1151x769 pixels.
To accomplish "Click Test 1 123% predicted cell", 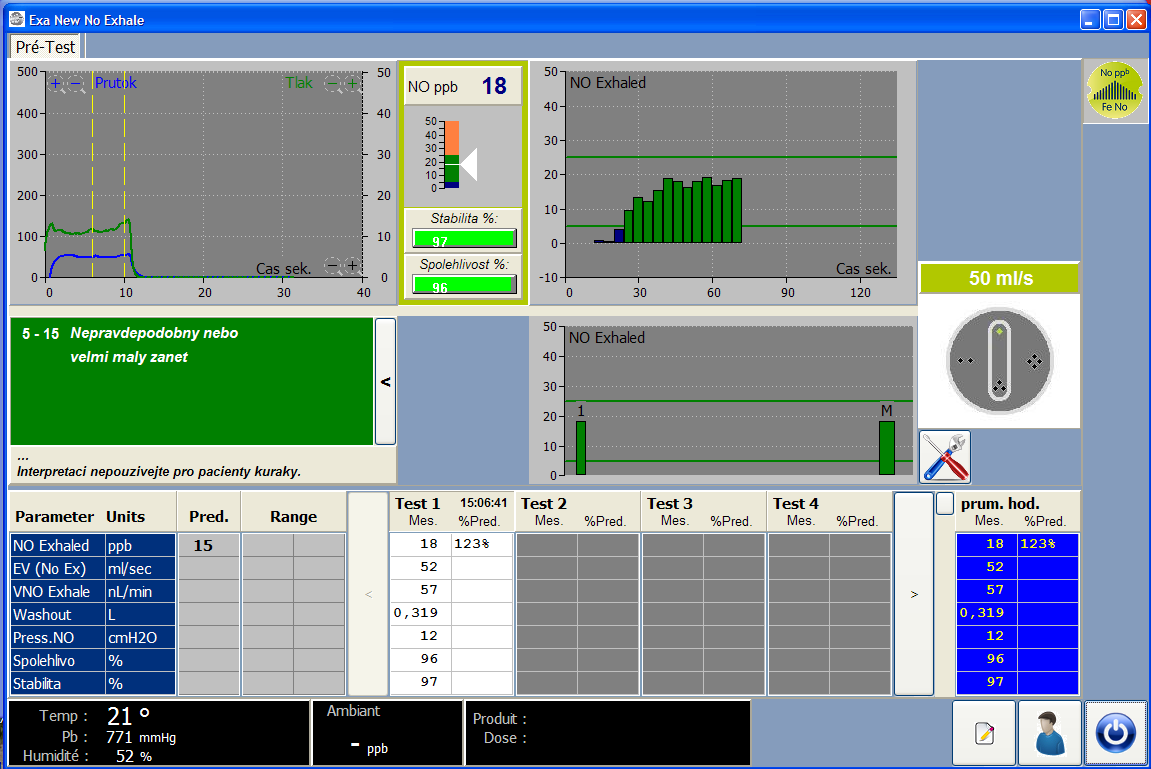I will pos(482,544).
